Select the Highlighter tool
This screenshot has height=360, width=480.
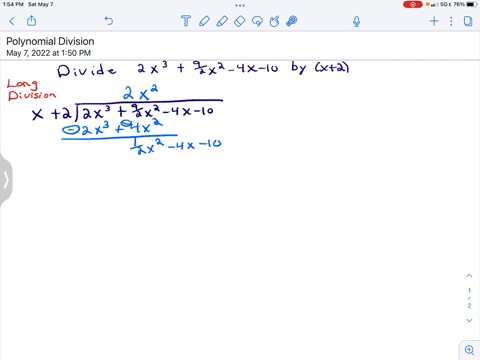[x=222, y=21]
